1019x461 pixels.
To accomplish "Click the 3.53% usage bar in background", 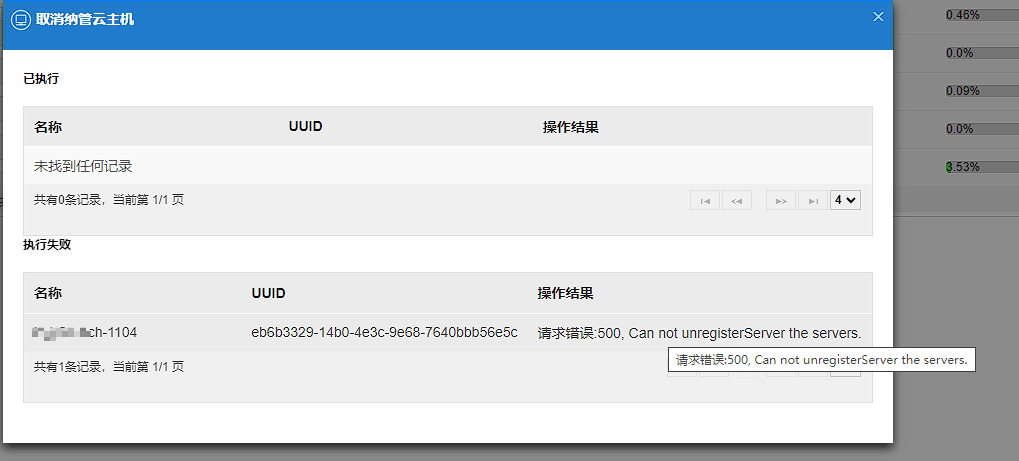I will pos(982,167).
